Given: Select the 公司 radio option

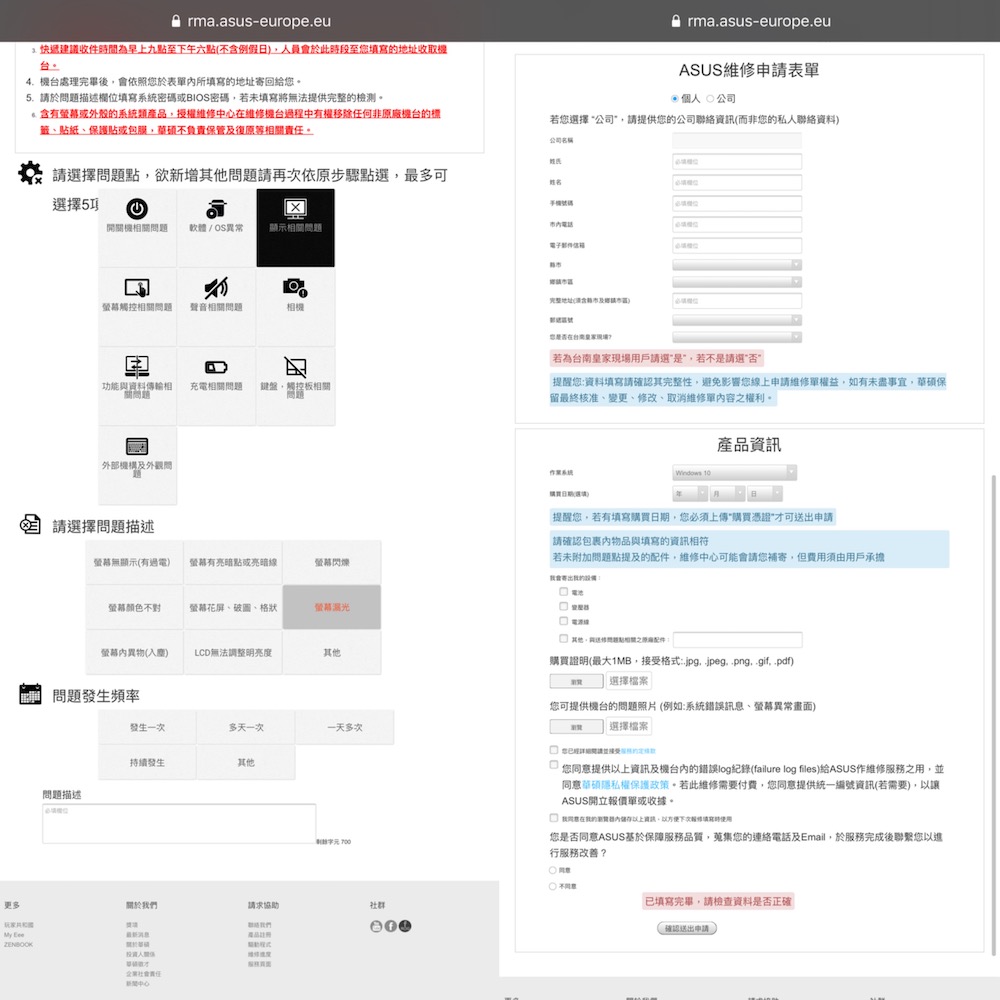Looking at the screenshot, I should pos(710,98).
